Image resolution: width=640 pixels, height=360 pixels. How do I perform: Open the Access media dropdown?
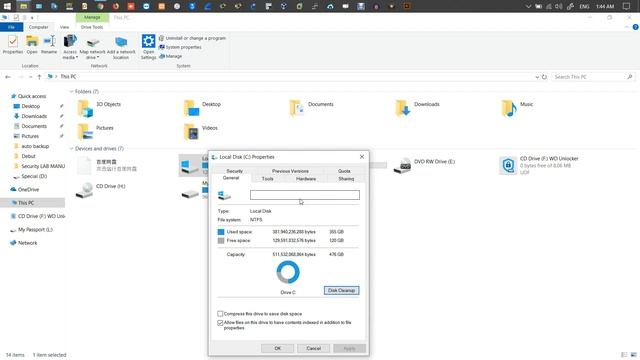[70, 47]
